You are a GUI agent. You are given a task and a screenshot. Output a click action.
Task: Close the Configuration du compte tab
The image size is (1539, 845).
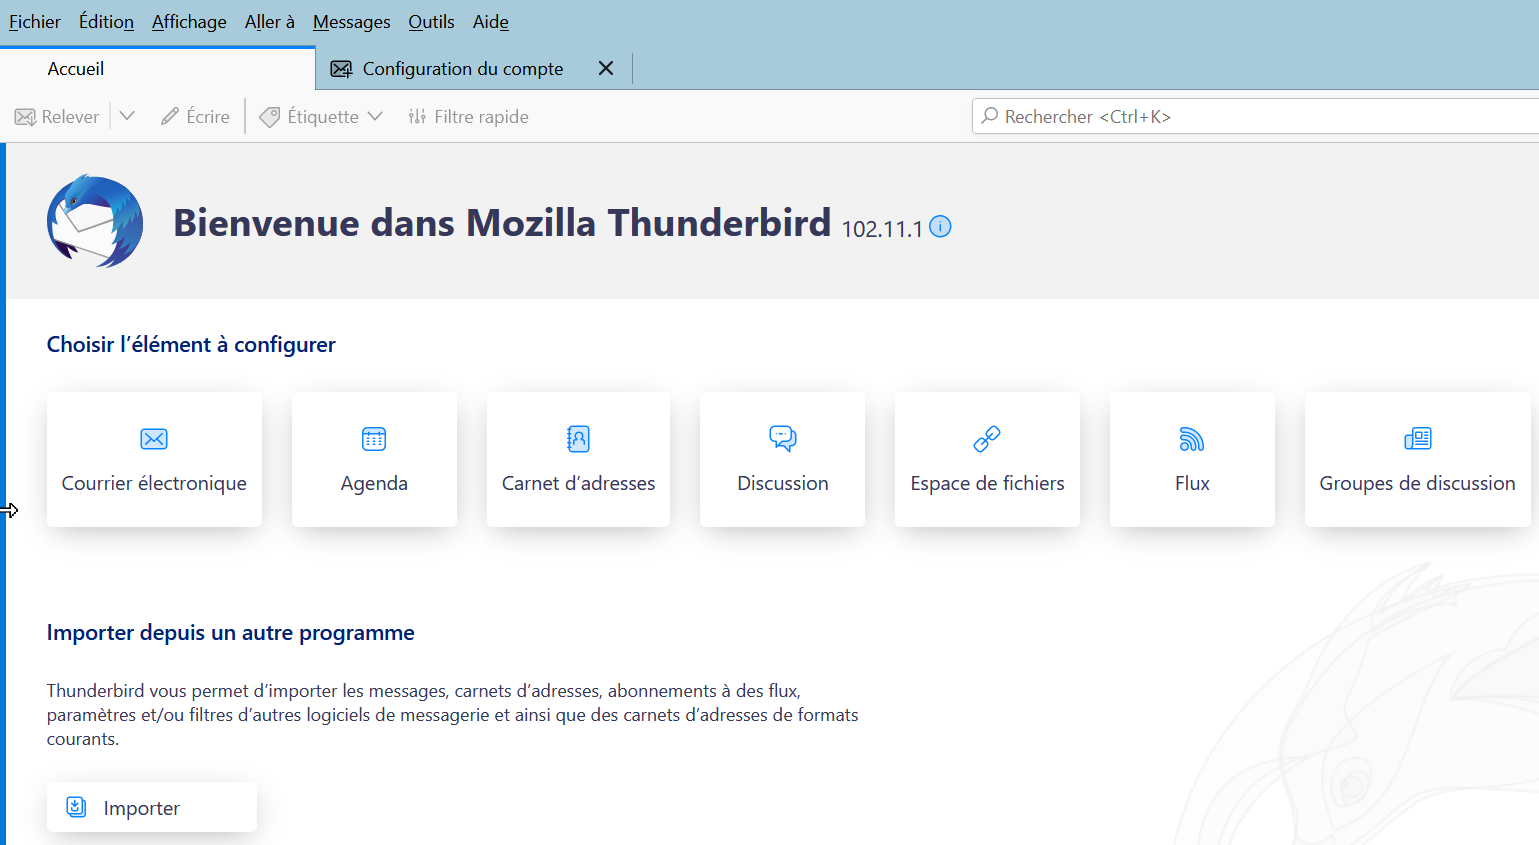(606, 68)
